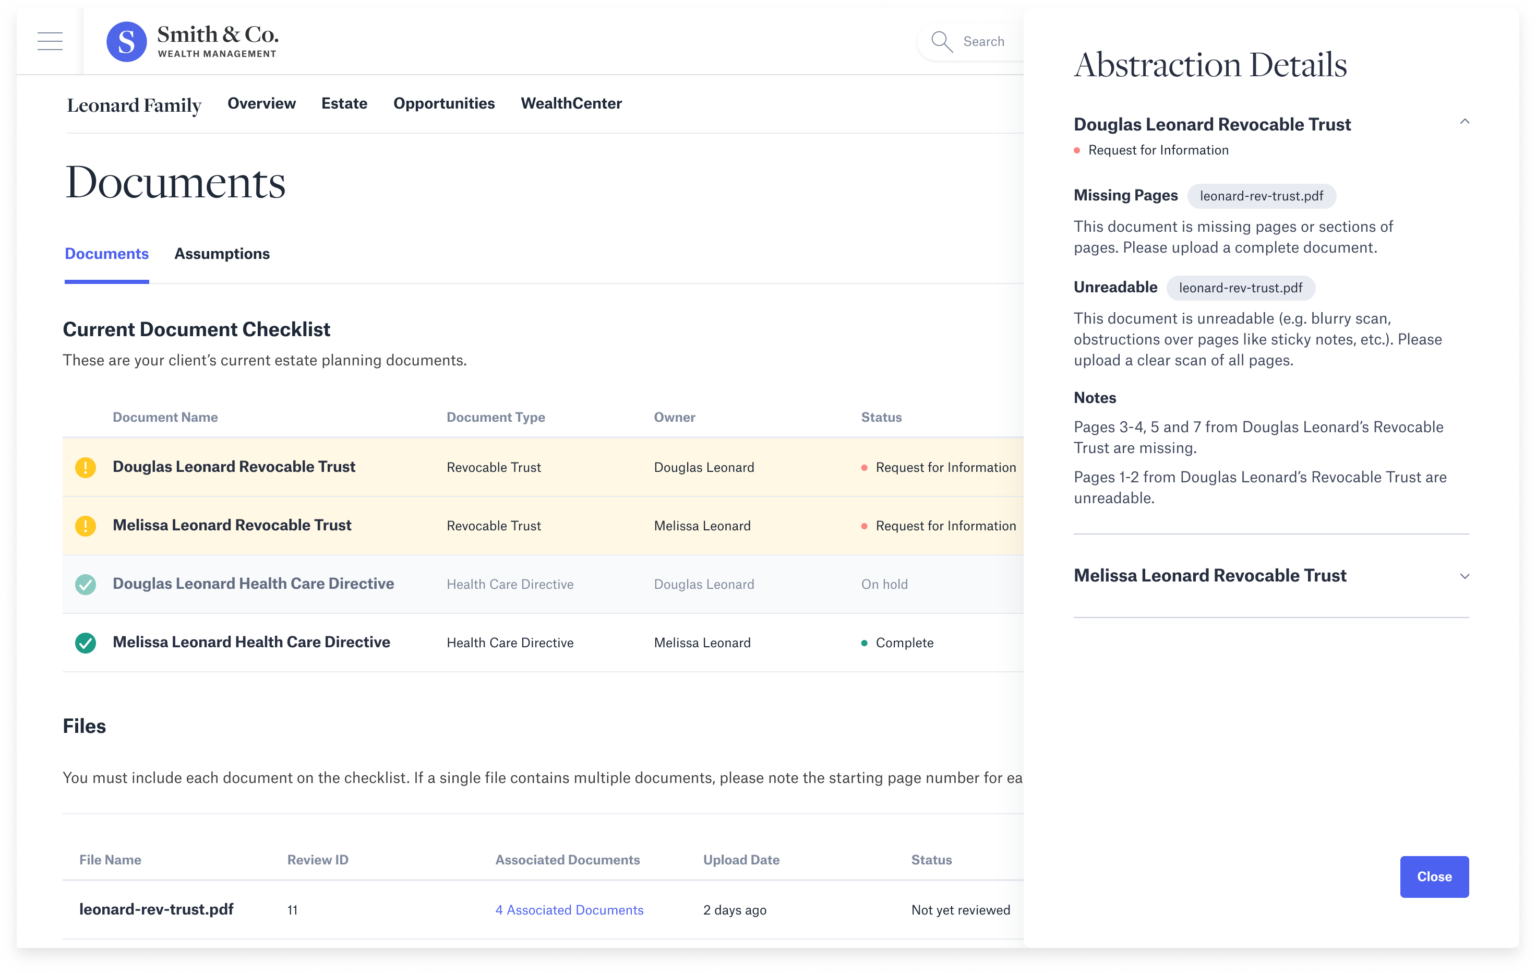This screenshot has height=973, width=1536.
Task: Click the red status dot beside Request for Information
Action: coord(864,467)
